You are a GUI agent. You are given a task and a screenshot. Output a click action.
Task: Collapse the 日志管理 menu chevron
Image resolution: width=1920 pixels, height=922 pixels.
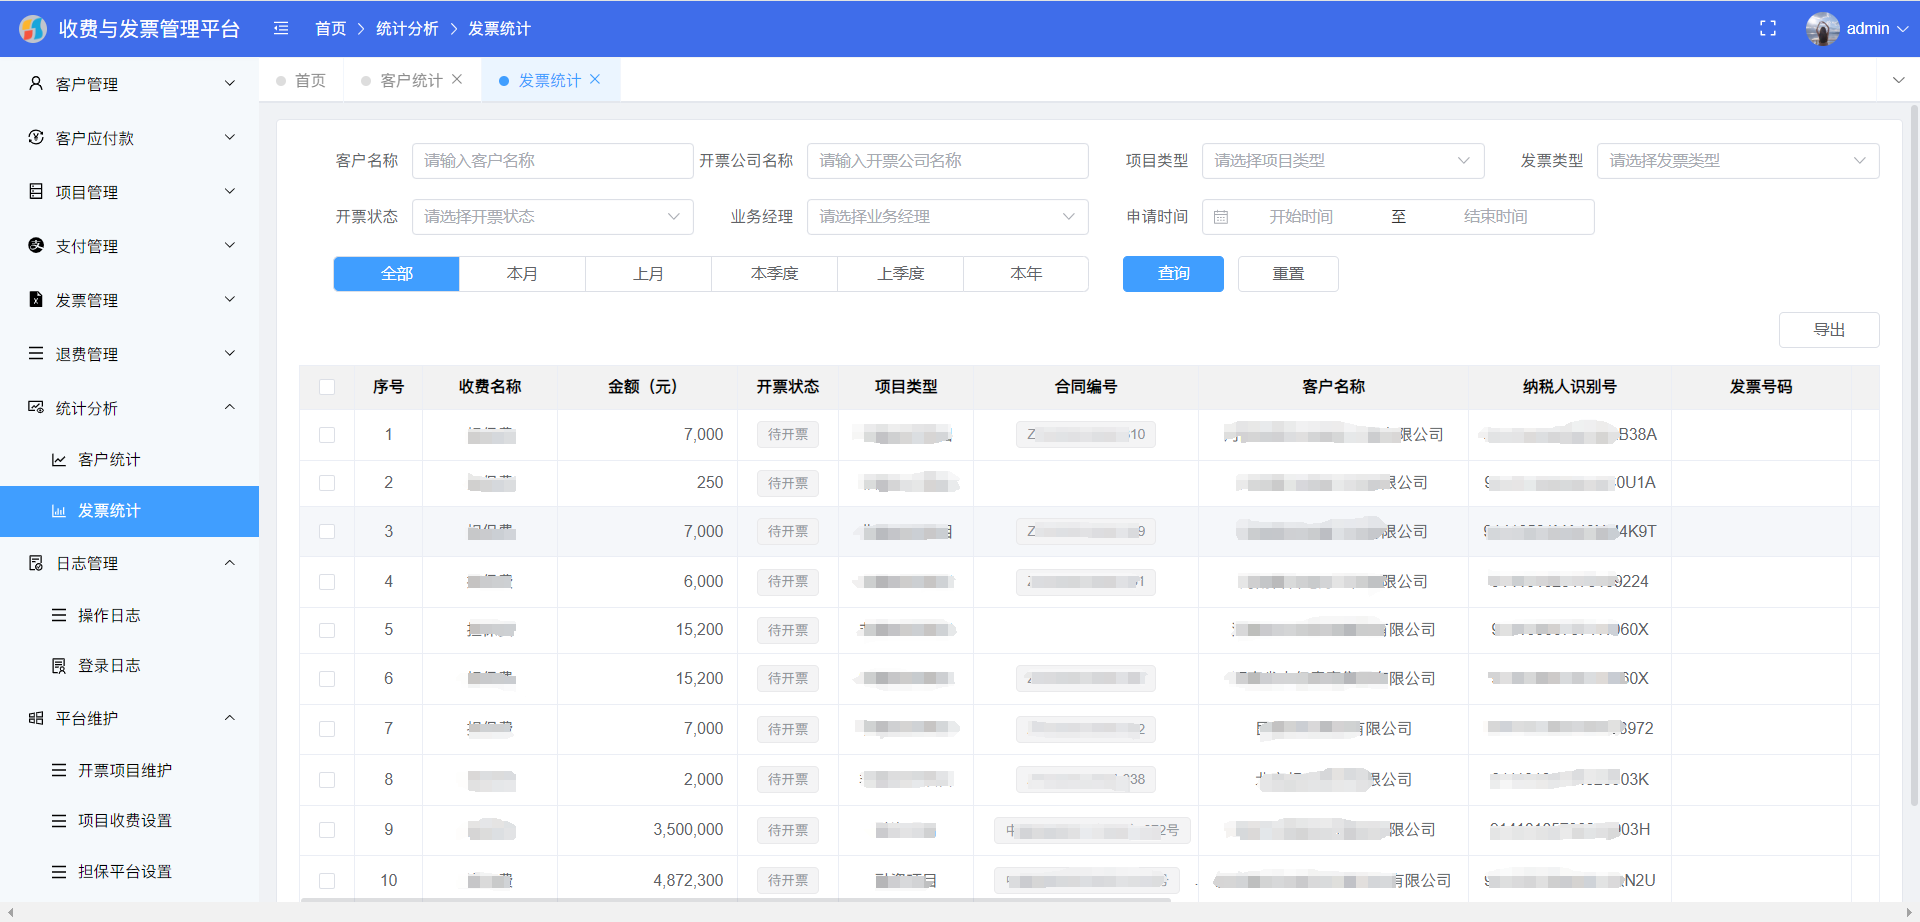(x=230, y=564)
